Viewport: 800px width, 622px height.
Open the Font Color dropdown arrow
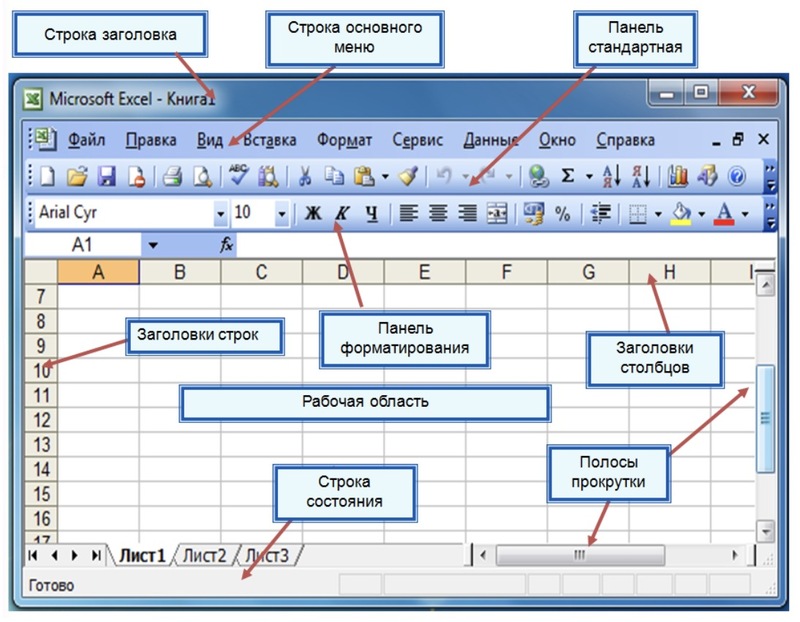point(745,214)
